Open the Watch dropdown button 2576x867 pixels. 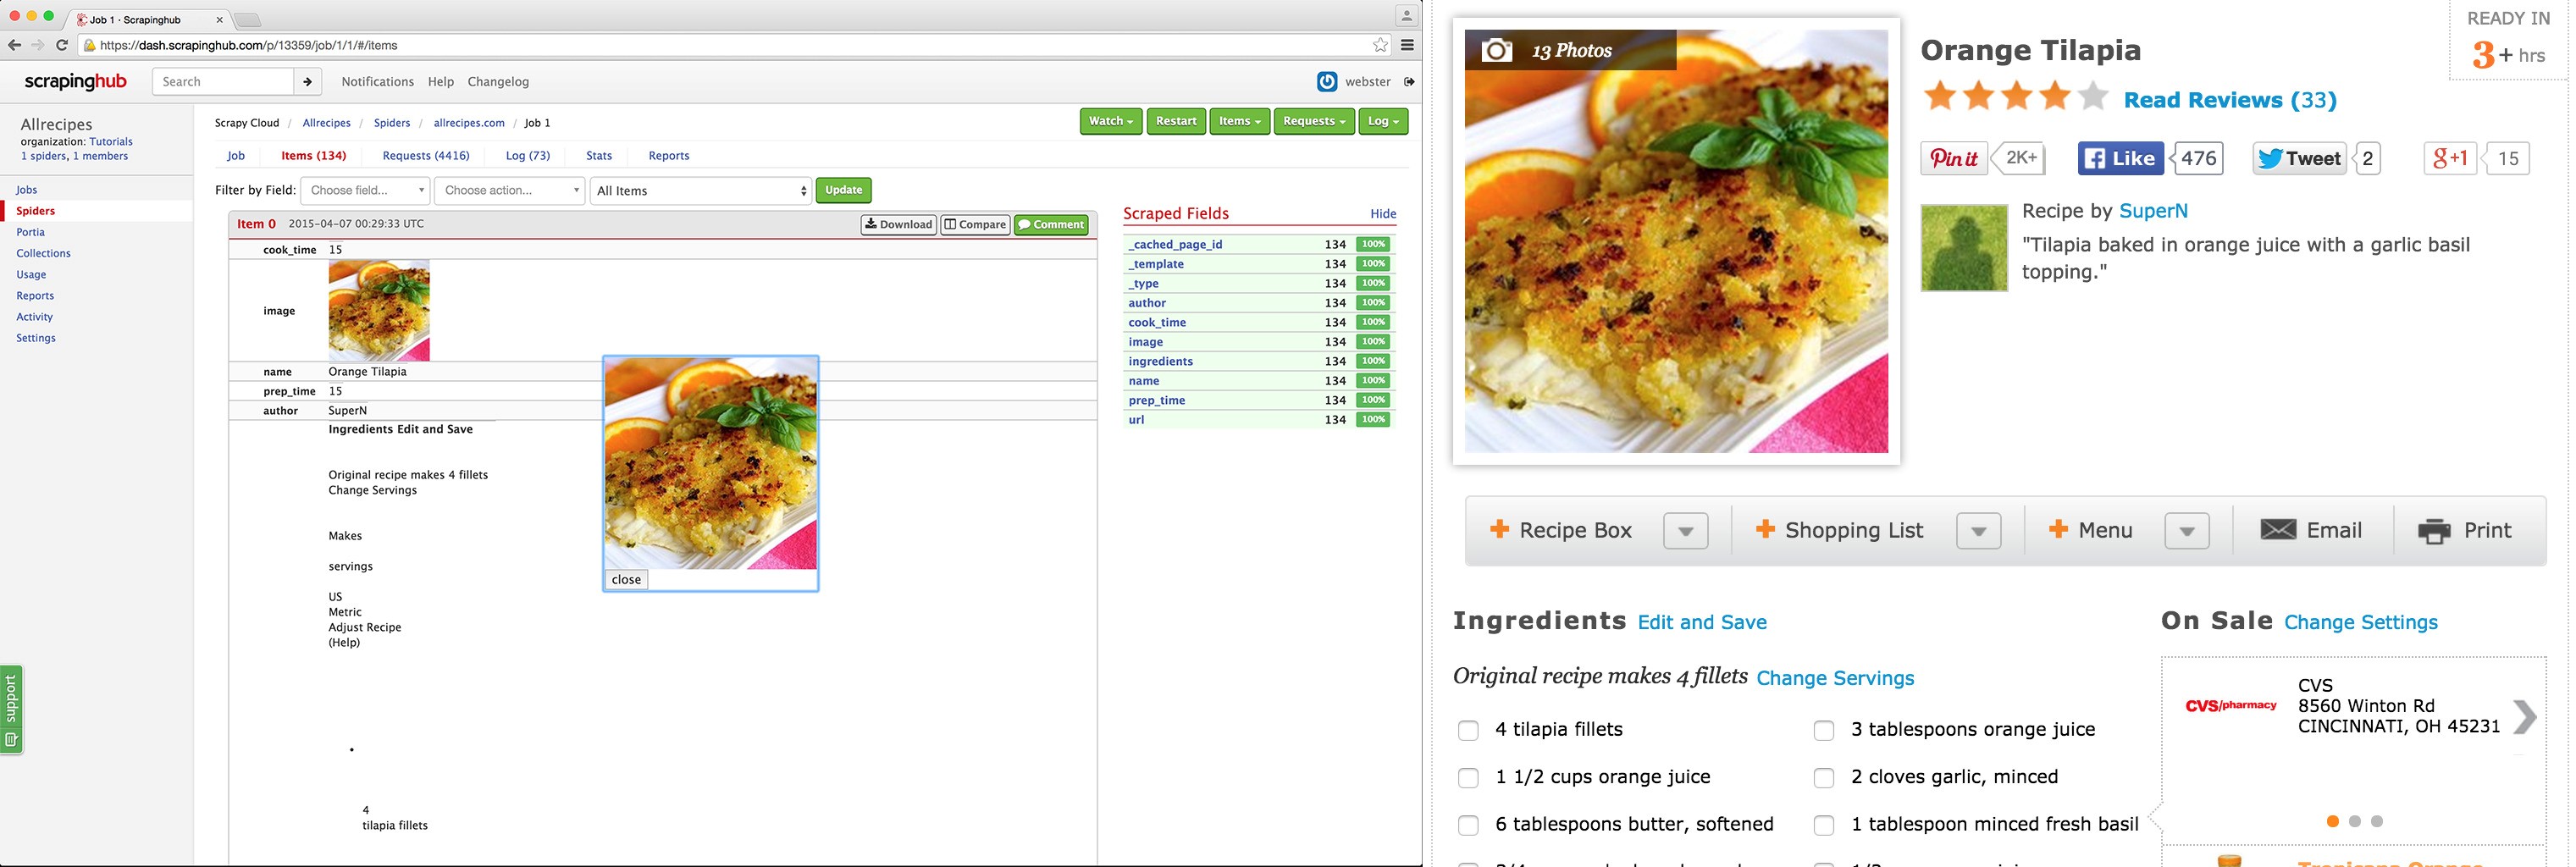coord(1110,121)
